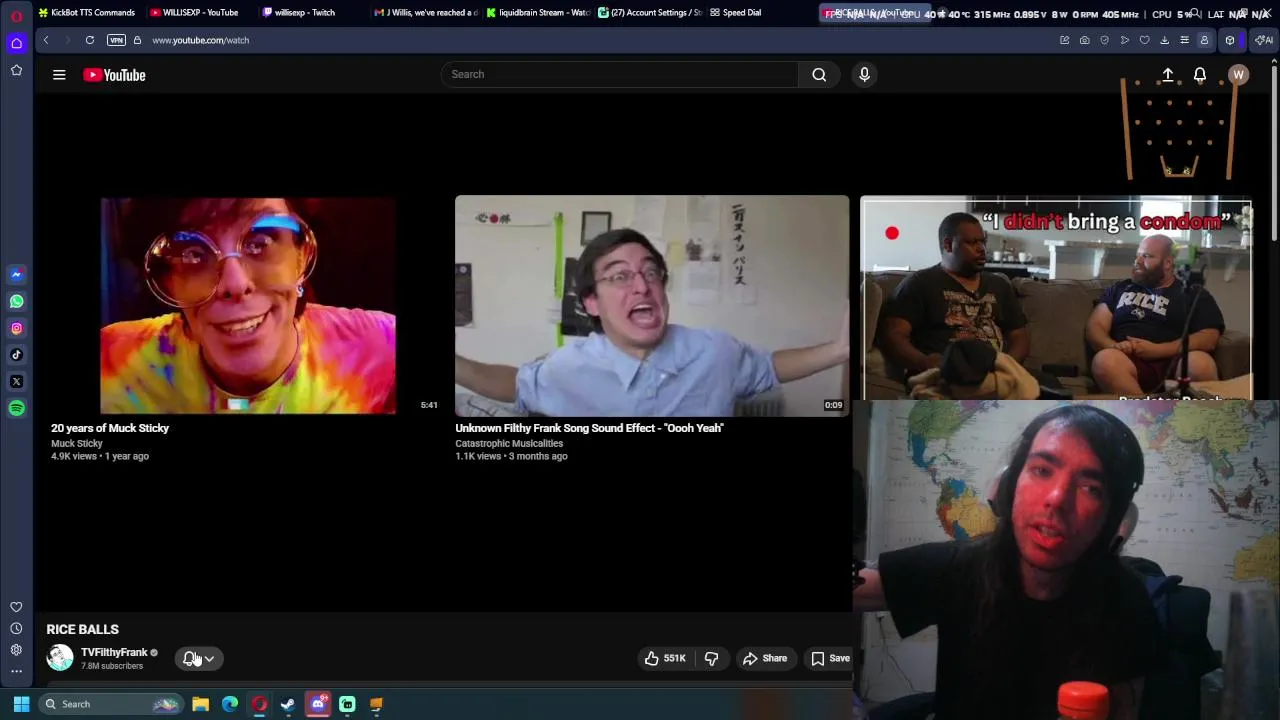Click the Windows taskbar Search box
The height and width of the screenshot is (720, 1280).
[110, 704]
